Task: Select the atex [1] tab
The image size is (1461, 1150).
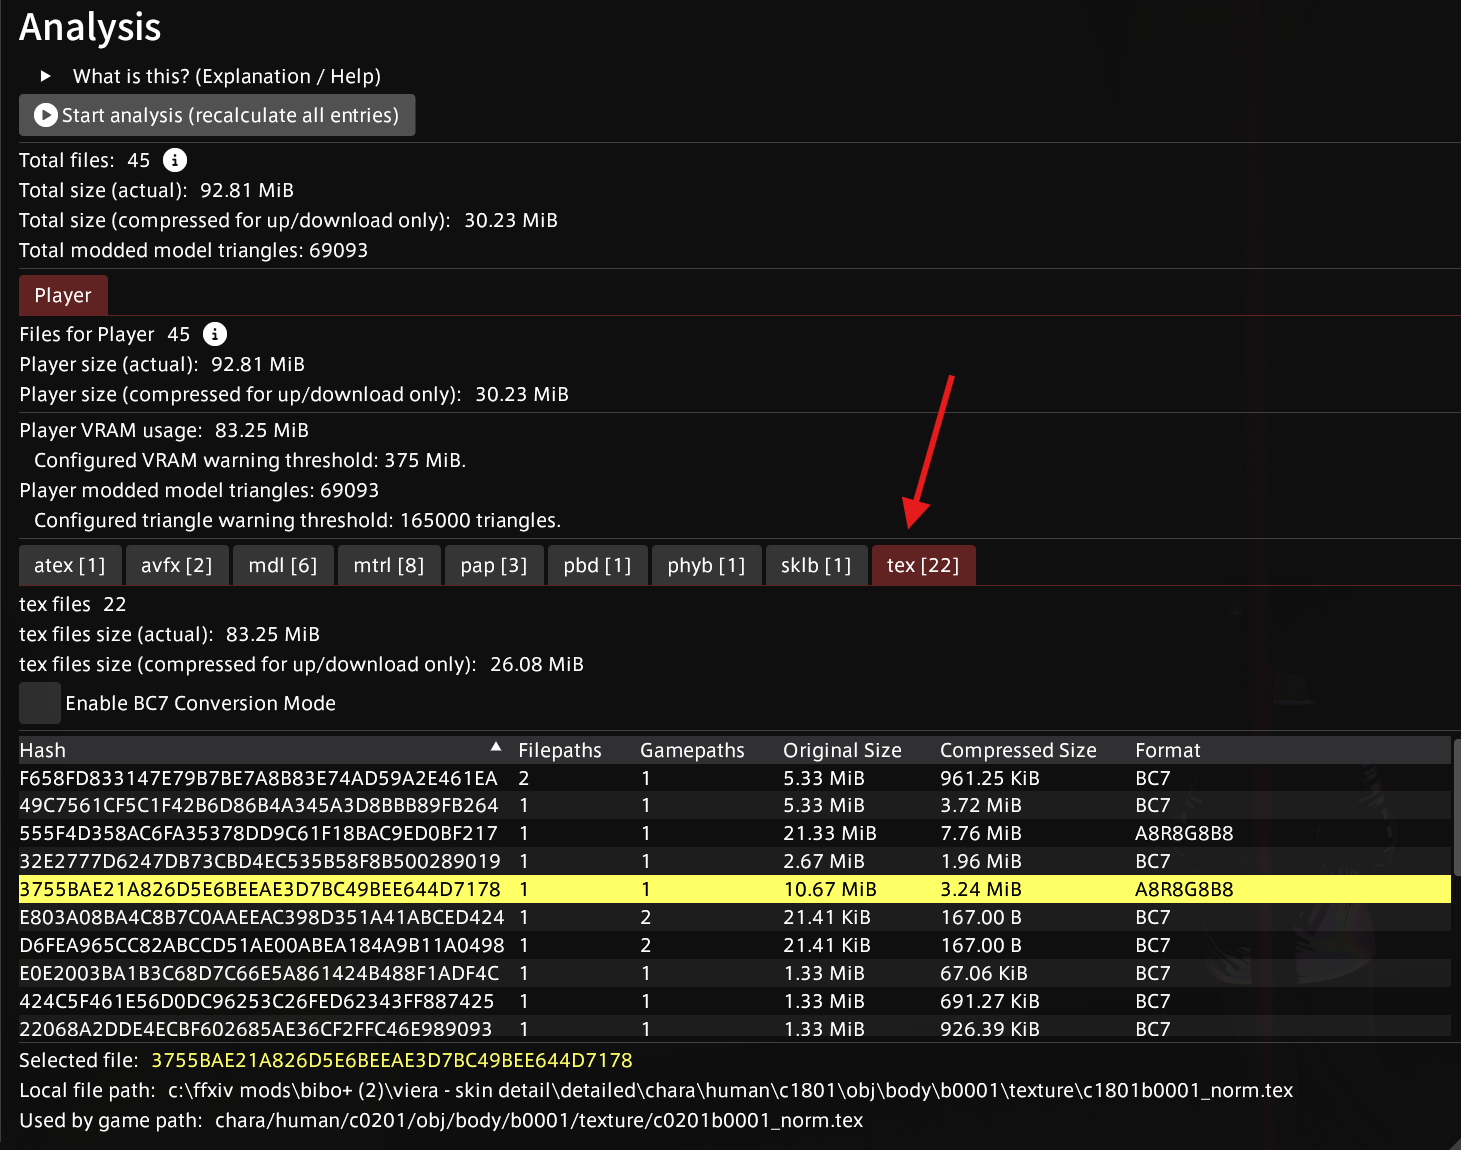Action: (69, 565)
